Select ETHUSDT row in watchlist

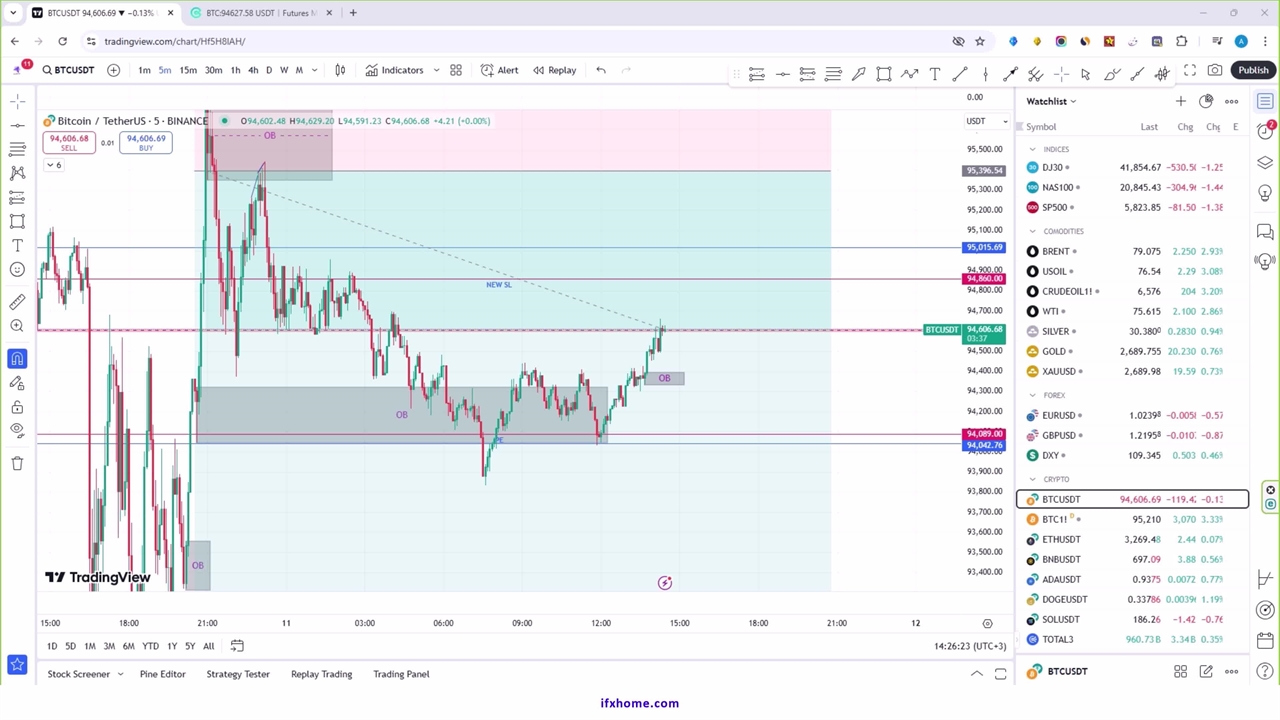1133,539
